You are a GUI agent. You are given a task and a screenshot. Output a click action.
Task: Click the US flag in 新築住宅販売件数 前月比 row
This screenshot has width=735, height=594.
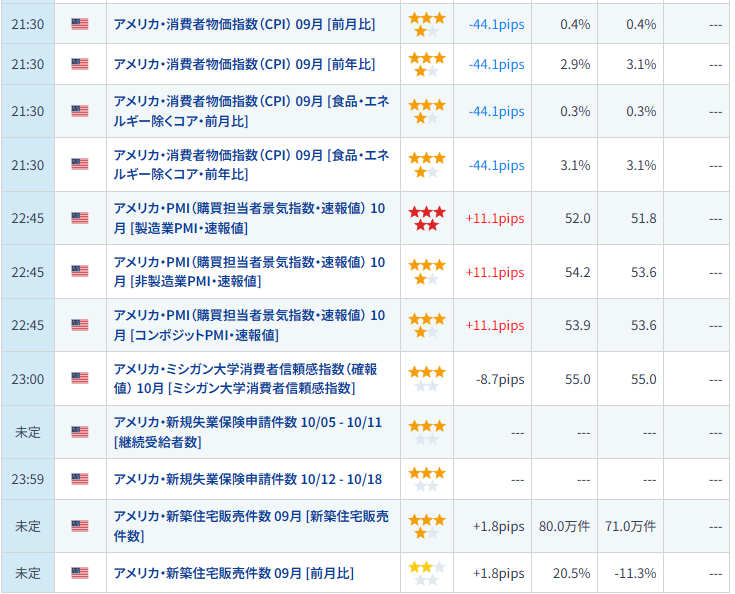click(80, 573)
